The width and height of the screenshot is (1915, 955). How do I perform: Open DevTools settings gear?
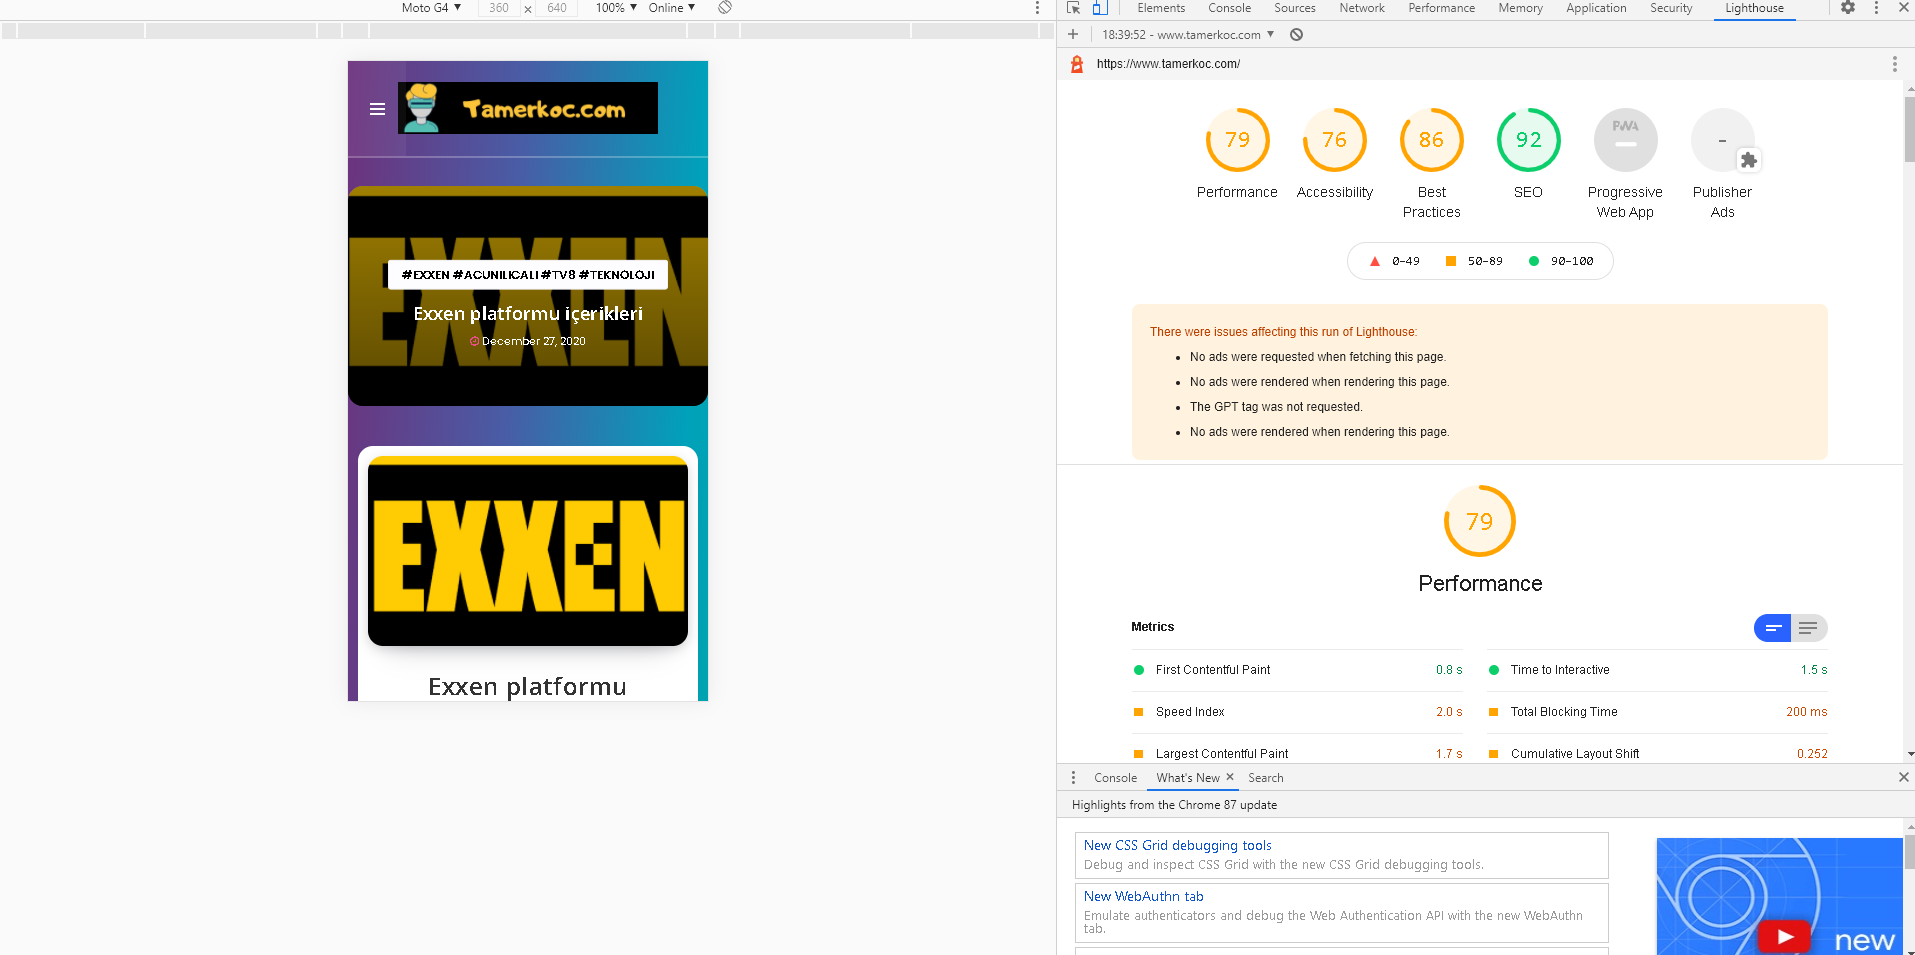(1848, 8)
